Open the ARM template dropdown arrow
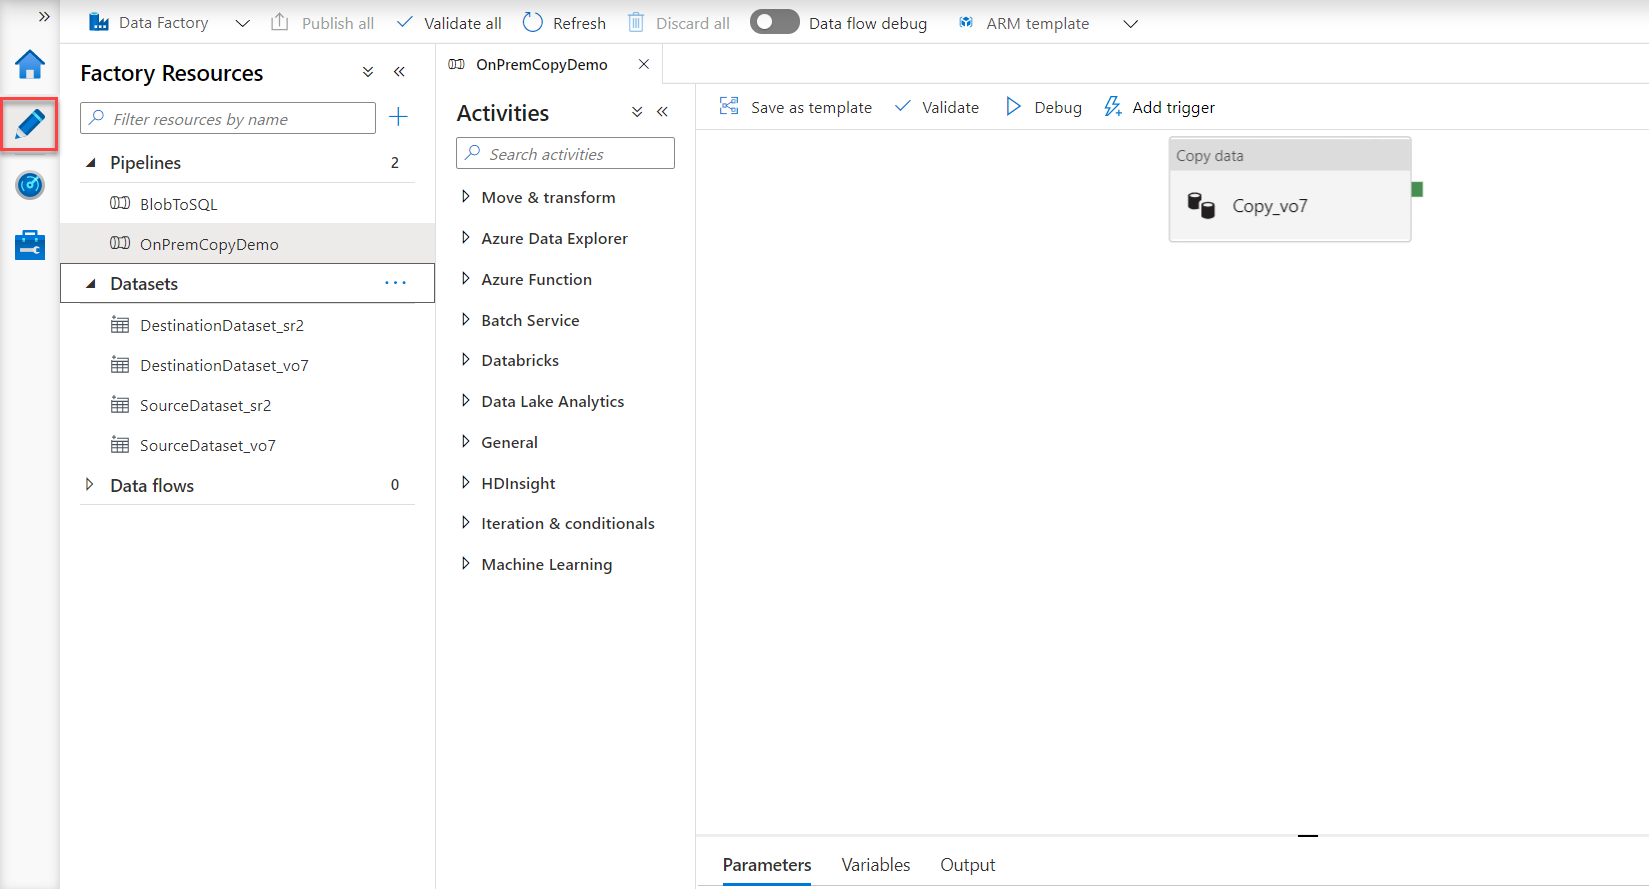 coord(1131,23)
